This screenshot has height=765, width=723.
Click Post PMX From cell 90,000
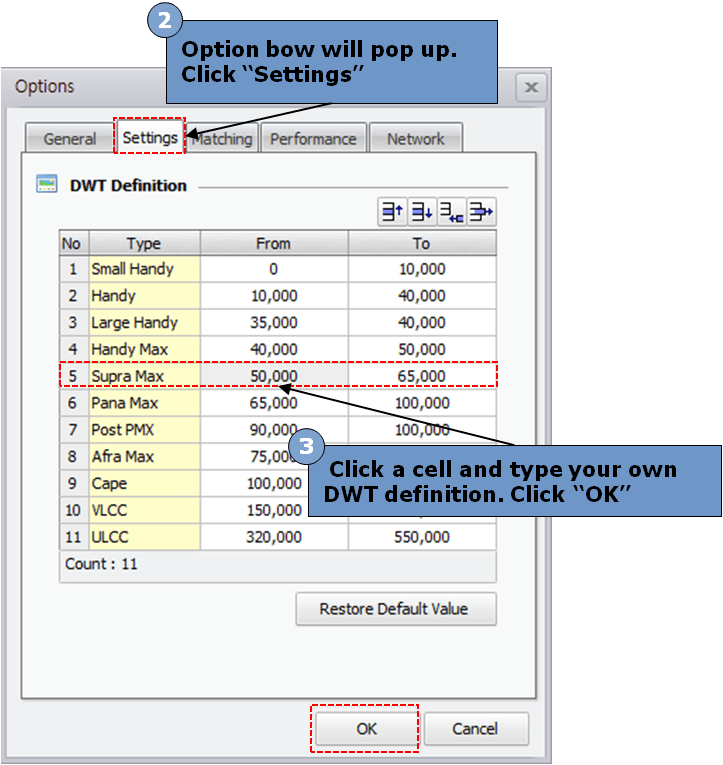point(274,430)
